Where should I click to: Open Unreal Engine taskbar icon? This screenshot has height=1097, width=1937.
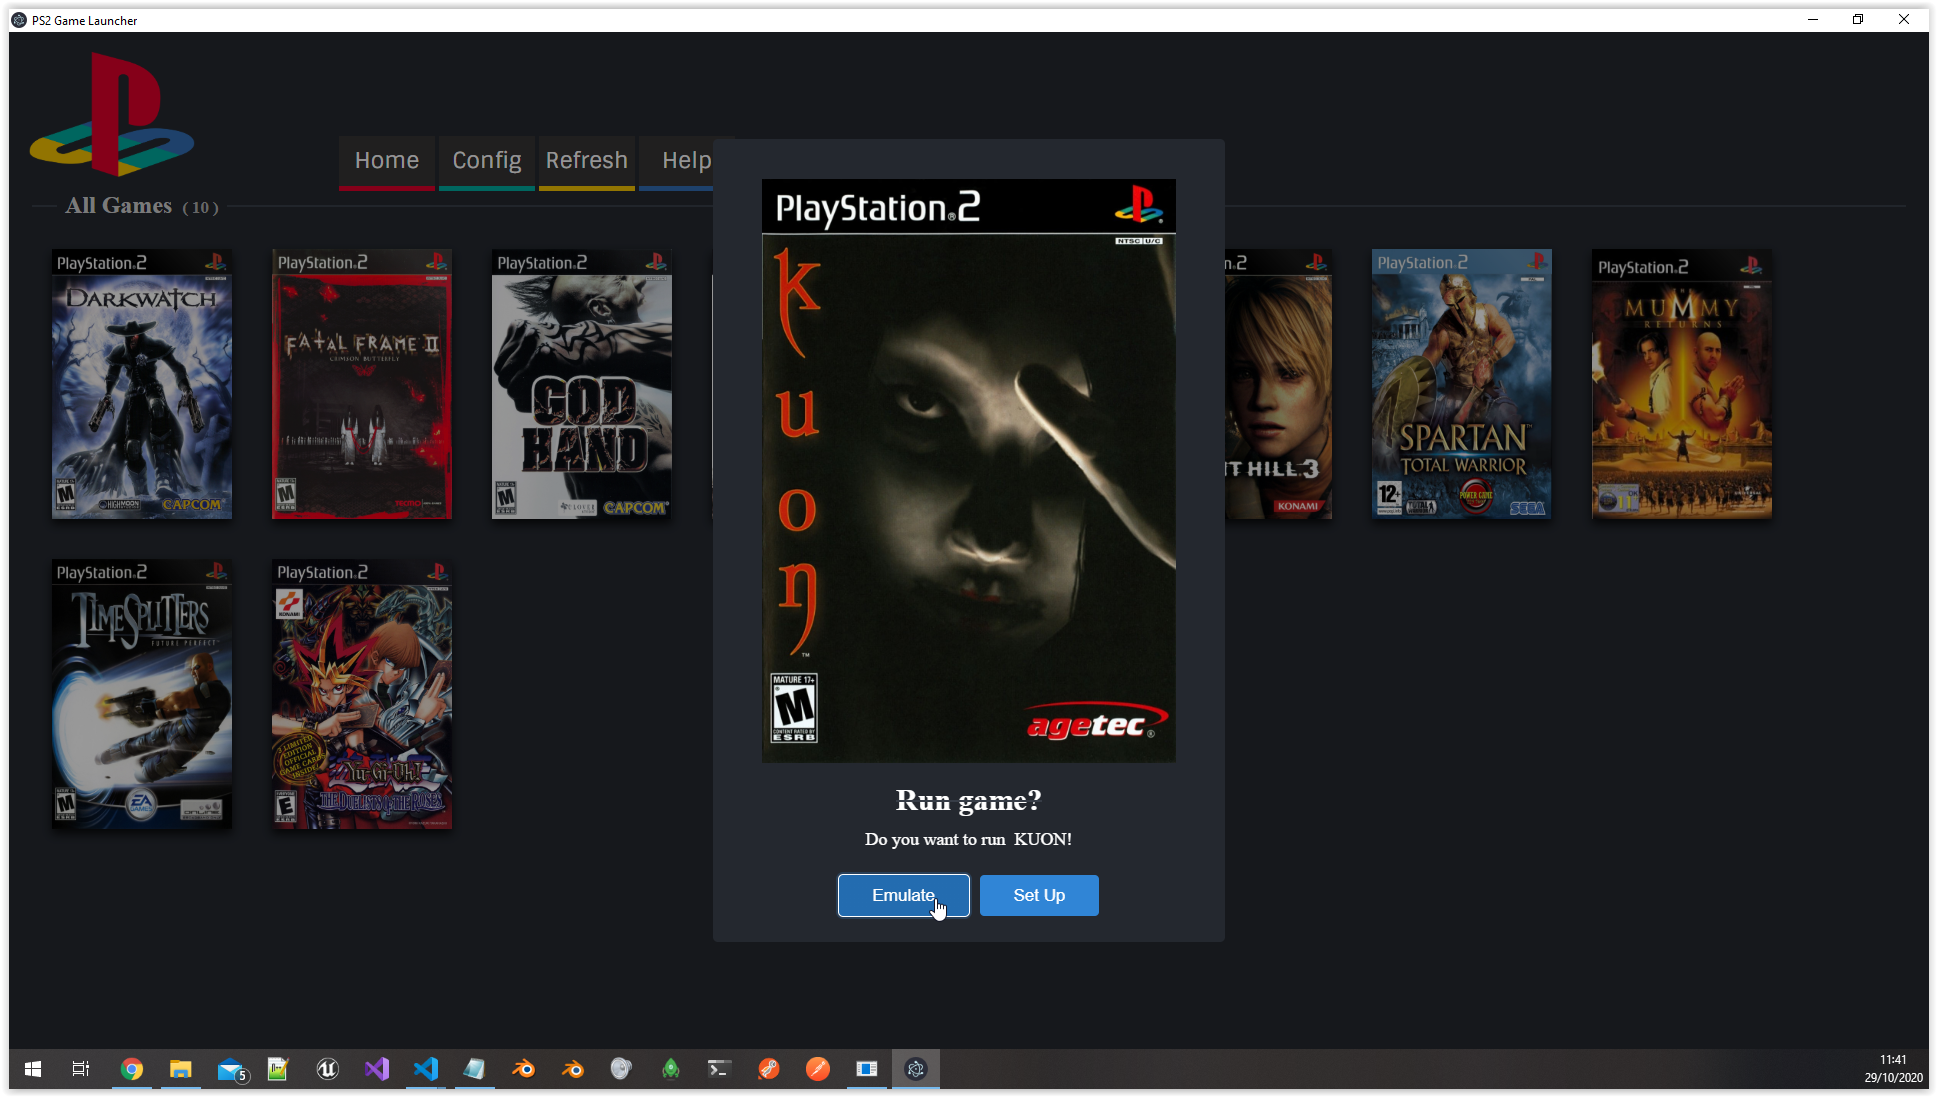327,1069
